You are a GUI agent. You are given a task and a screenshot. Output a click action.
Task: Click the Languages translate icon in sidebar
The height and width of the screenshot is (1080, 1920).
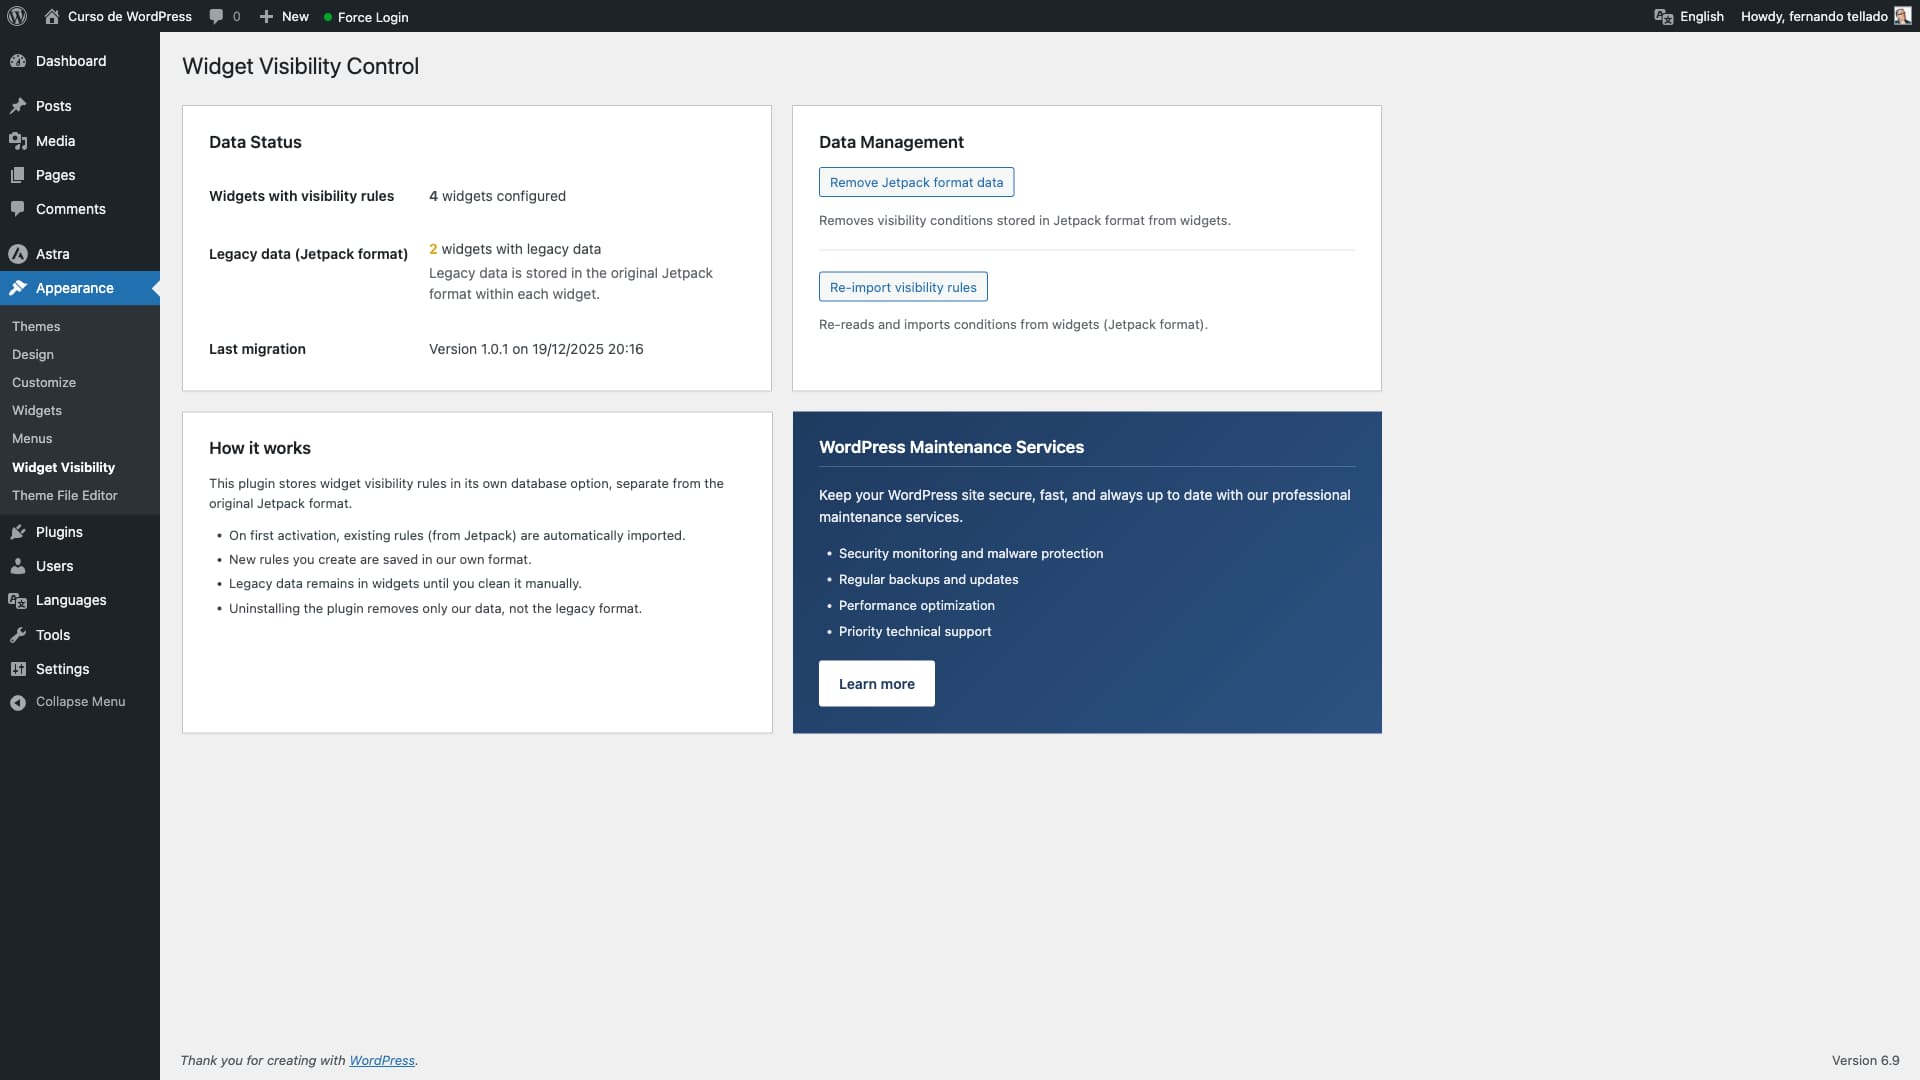[x=18, y=600]
